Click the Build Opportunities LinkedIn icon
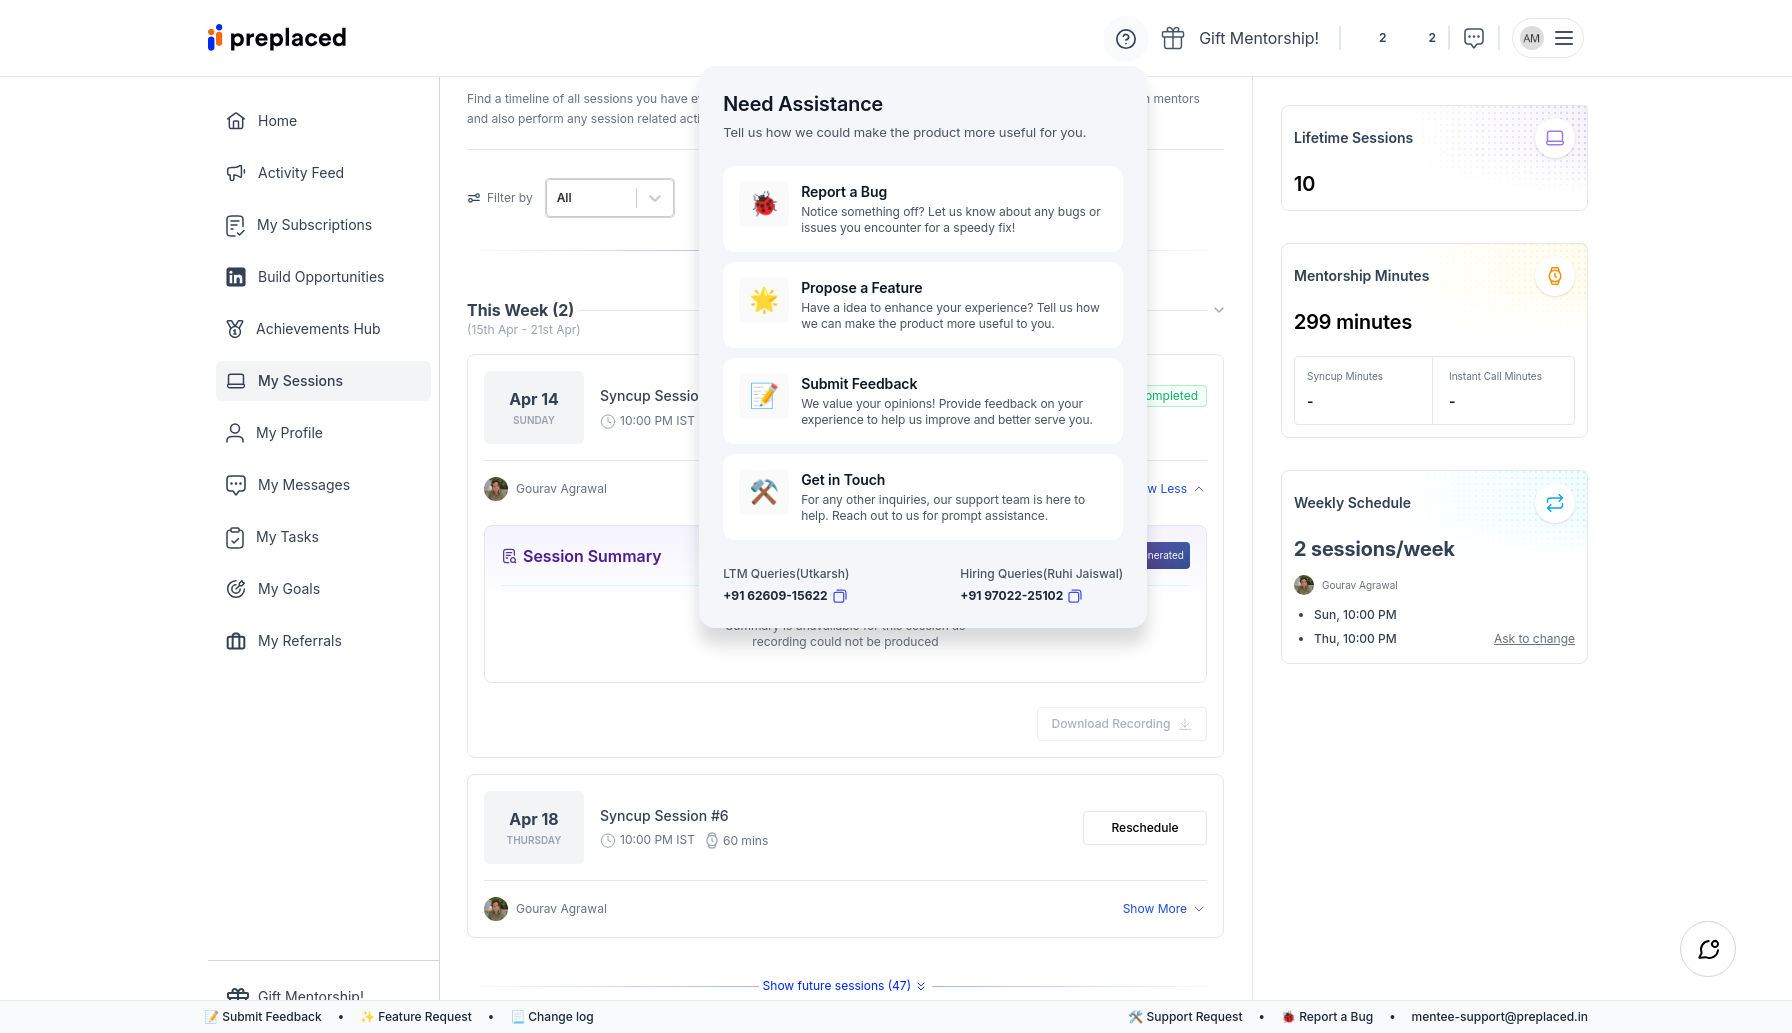The height and width of the screenshot is (1033, 1792). click(x=236, y=277)
